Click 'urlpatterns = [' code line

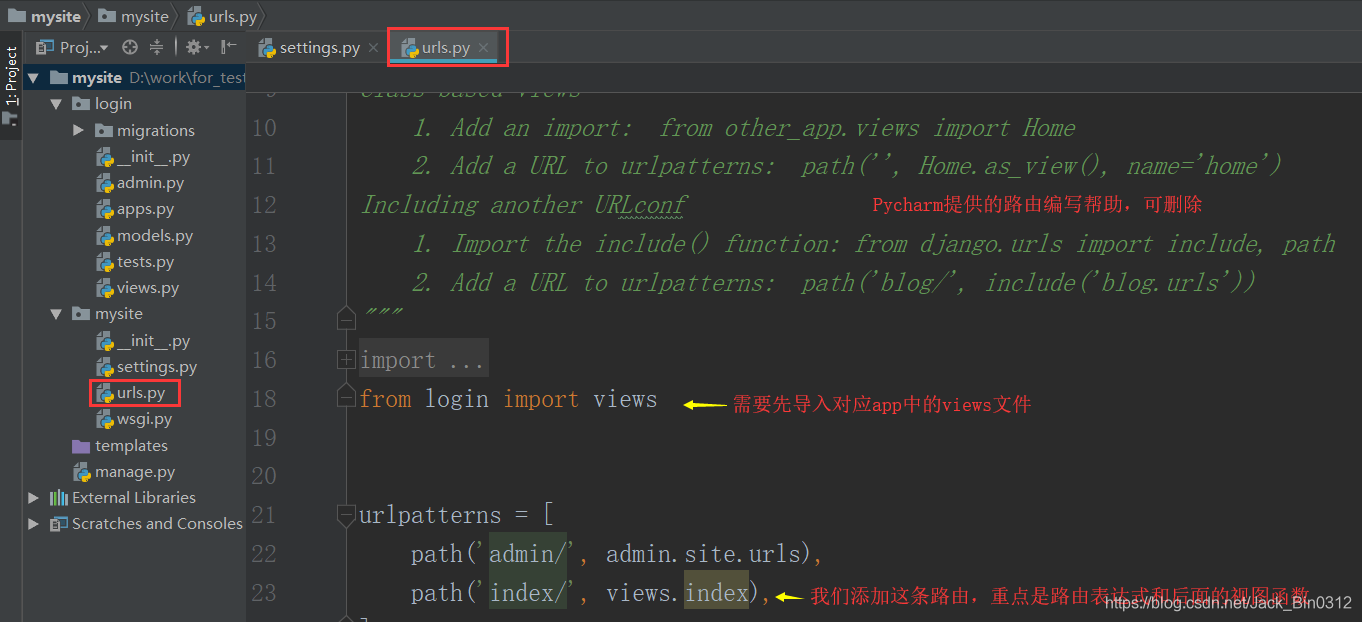coord(456,516)
